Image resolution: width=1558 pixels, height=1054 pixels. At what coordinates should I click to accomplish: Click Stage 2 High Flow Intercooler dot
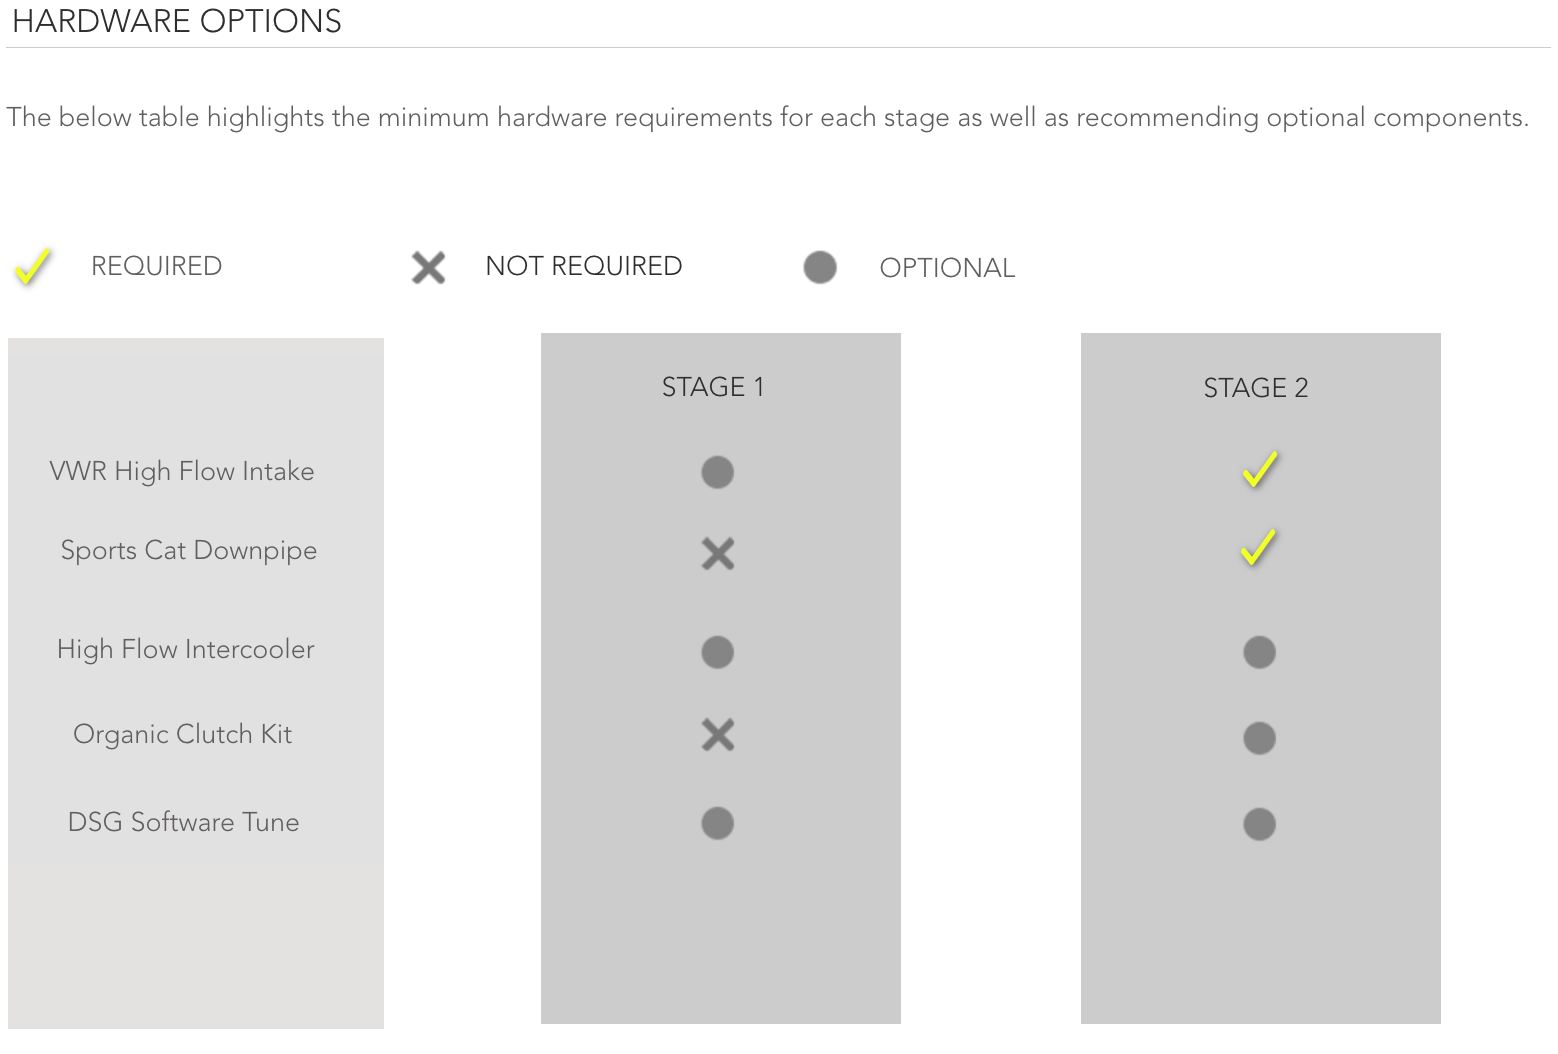(x=1259, y=652)
